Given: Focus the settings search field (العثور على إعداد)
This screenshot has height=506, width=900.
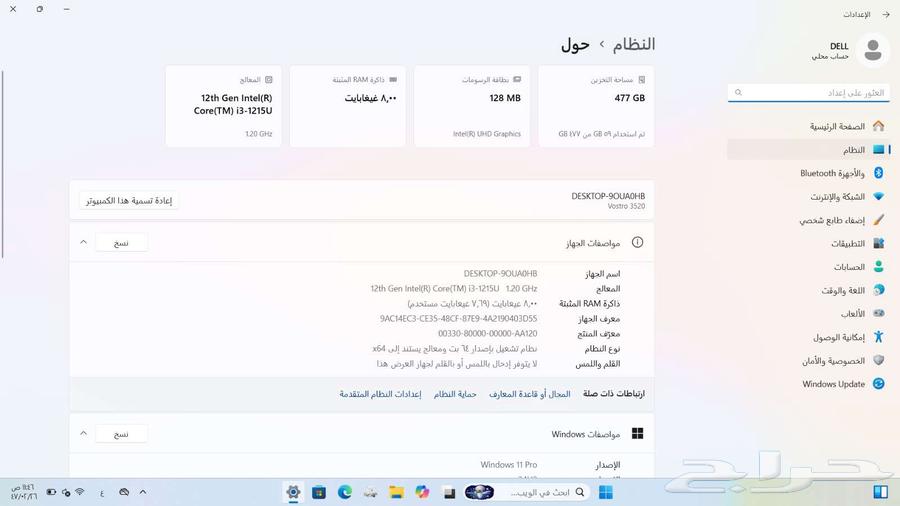Looking at the screenshot, I should (x=809, y=92).
